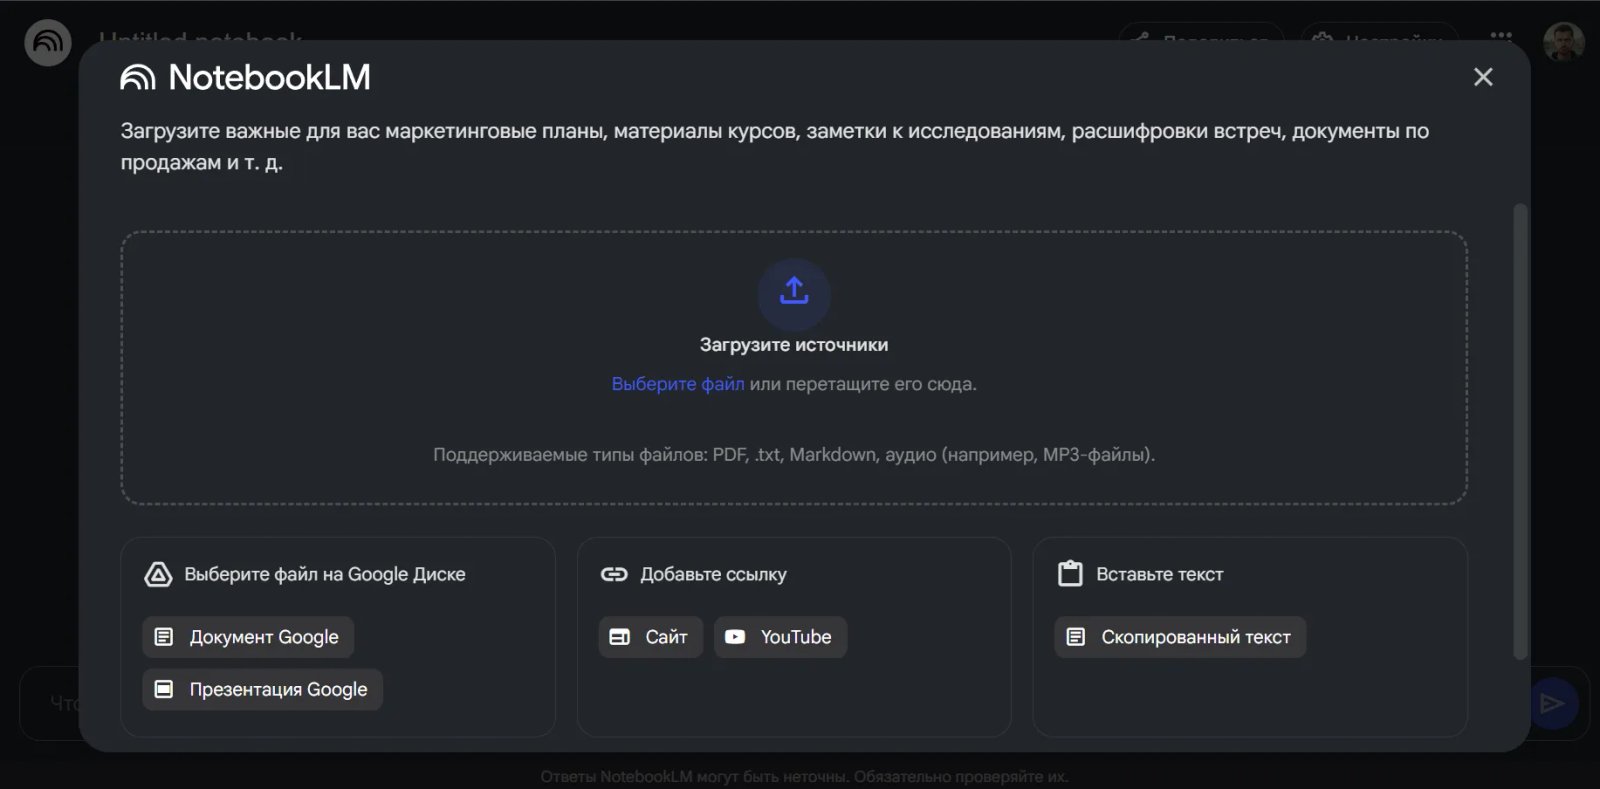This screenshot has width=1600, height=789.
Task: Click the 'Вставьте текст' heading text
Action: click(1159, 574)
